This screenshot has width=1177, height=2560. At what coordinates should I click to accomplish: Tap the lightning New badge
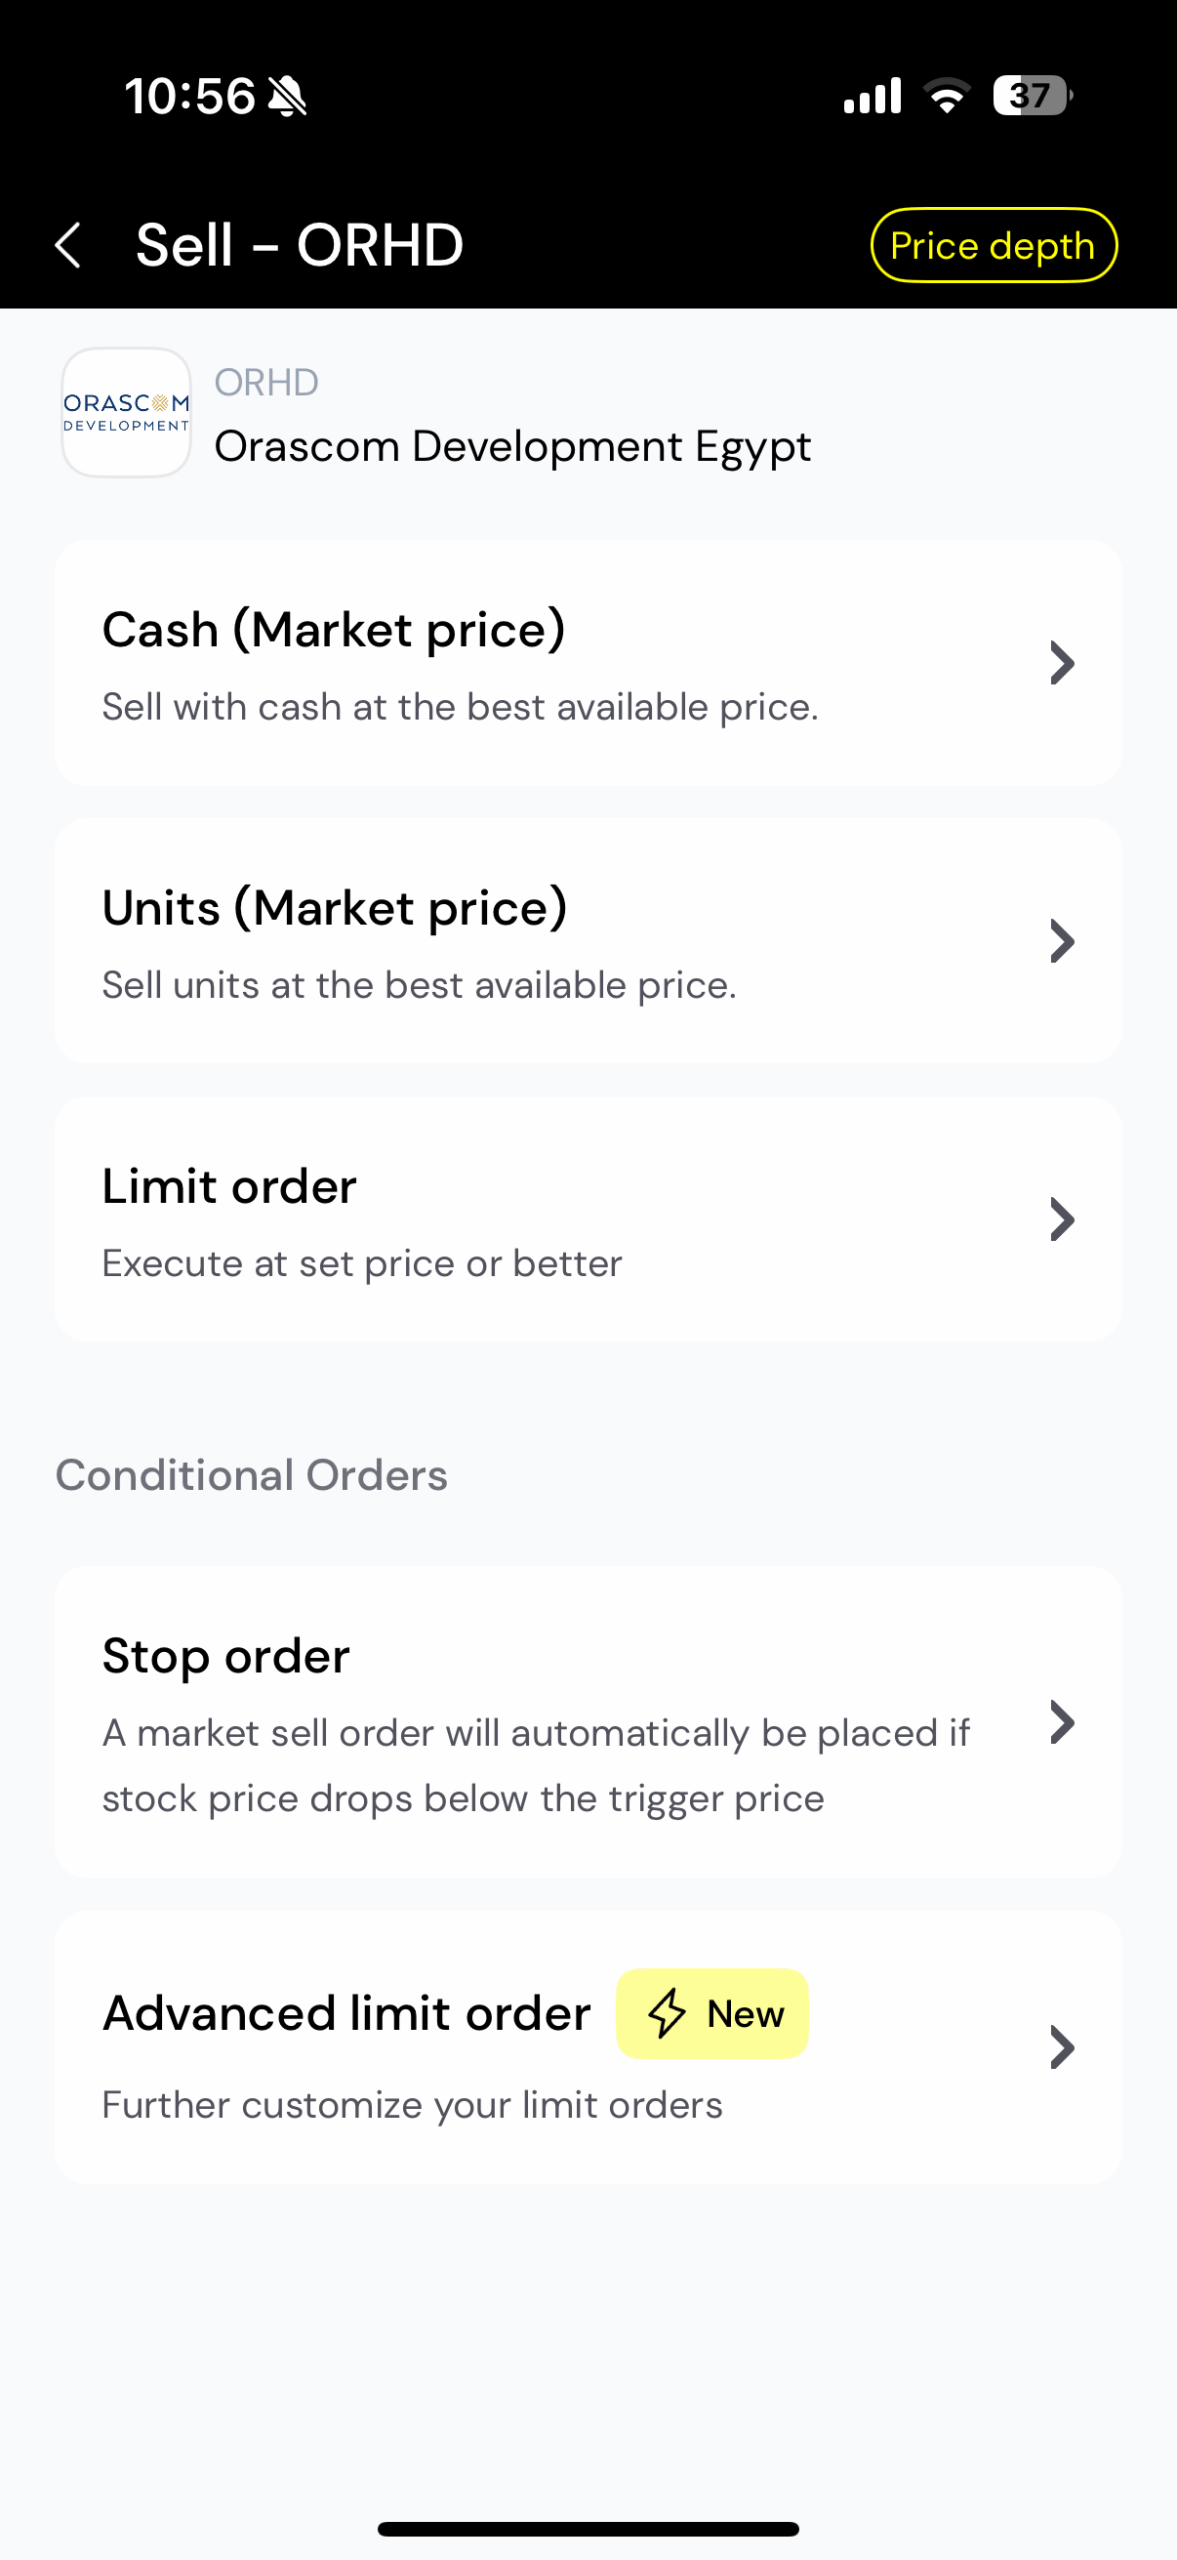point(712,2014)
